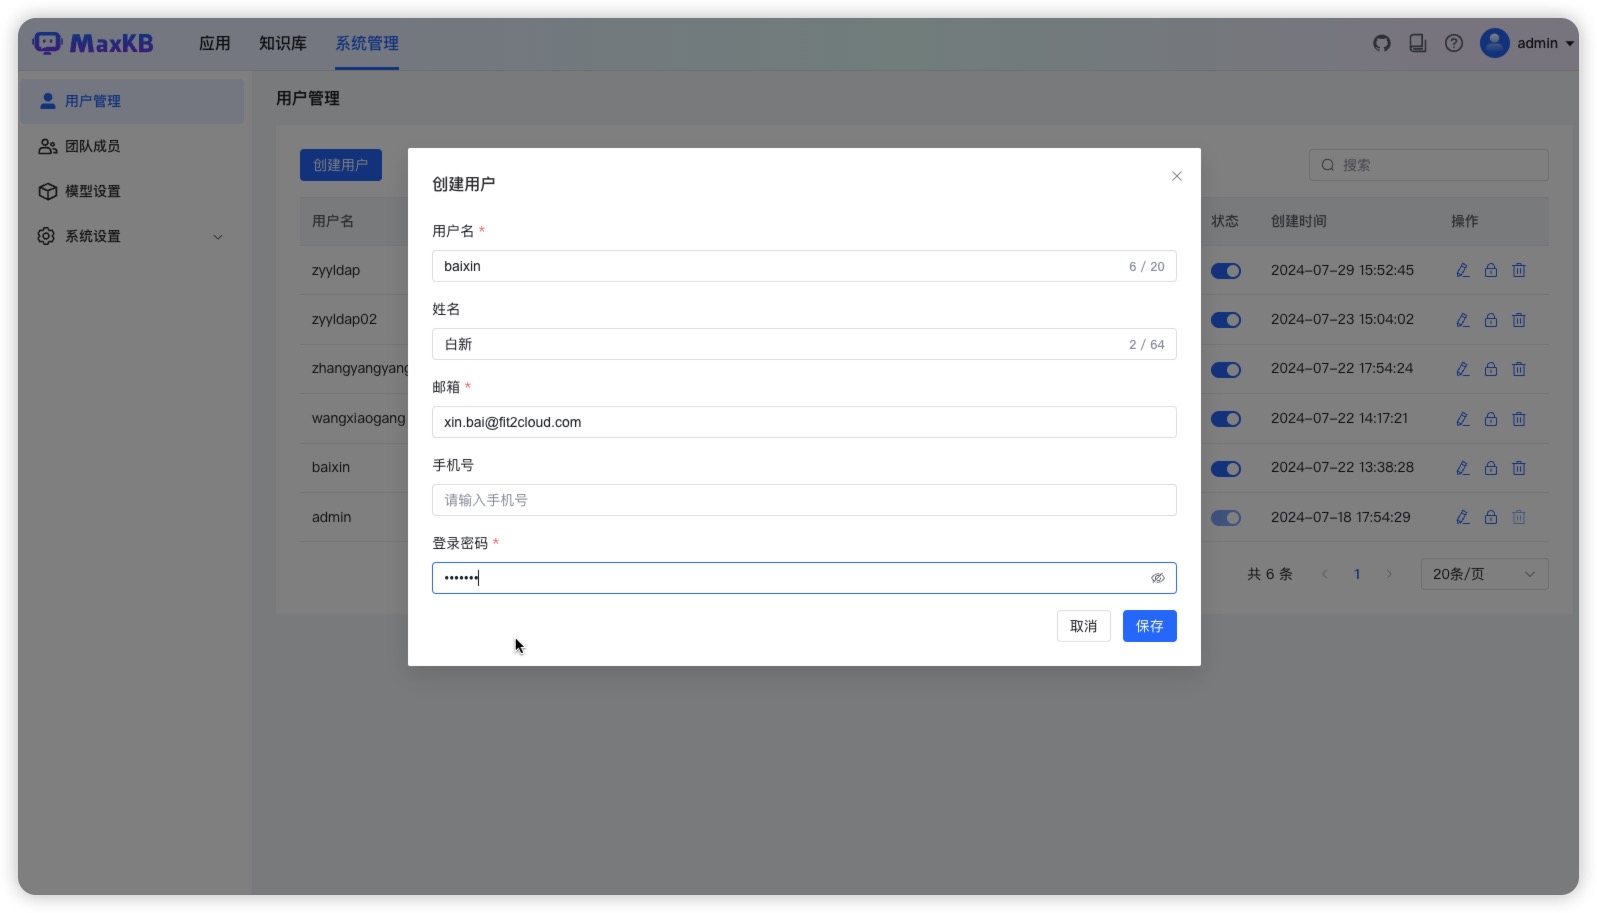Click the admin user avatar icon
Screen dimensions: 1597x913
[1494, 43]
